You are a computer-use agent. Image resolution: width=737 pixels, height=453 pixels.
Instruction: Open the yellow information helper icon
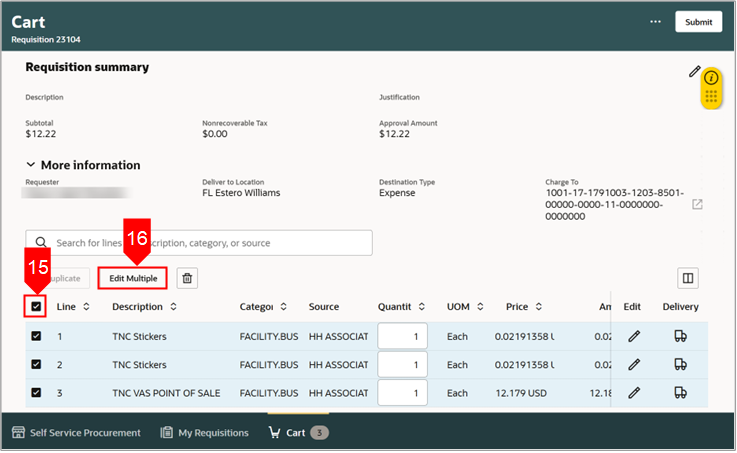pyautogui.click(x=711, y=78)
